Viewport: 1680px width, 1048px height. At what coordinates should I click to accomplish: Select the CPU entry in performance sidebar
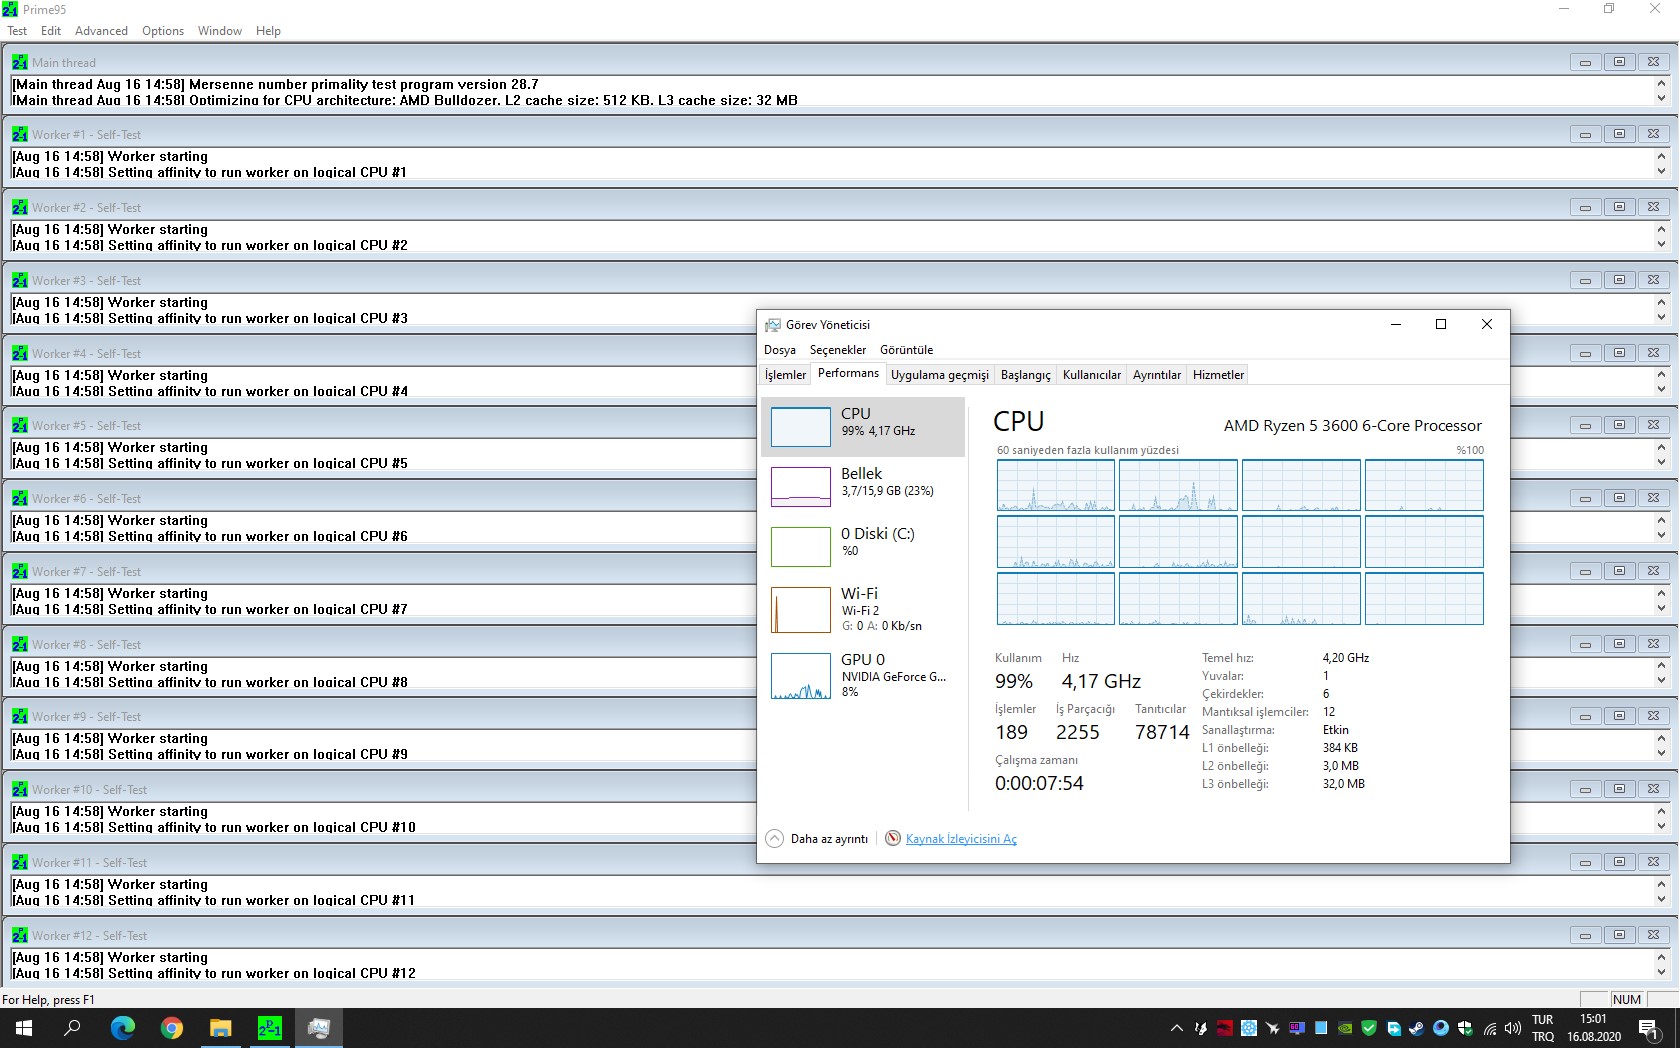tap(863, 427)
